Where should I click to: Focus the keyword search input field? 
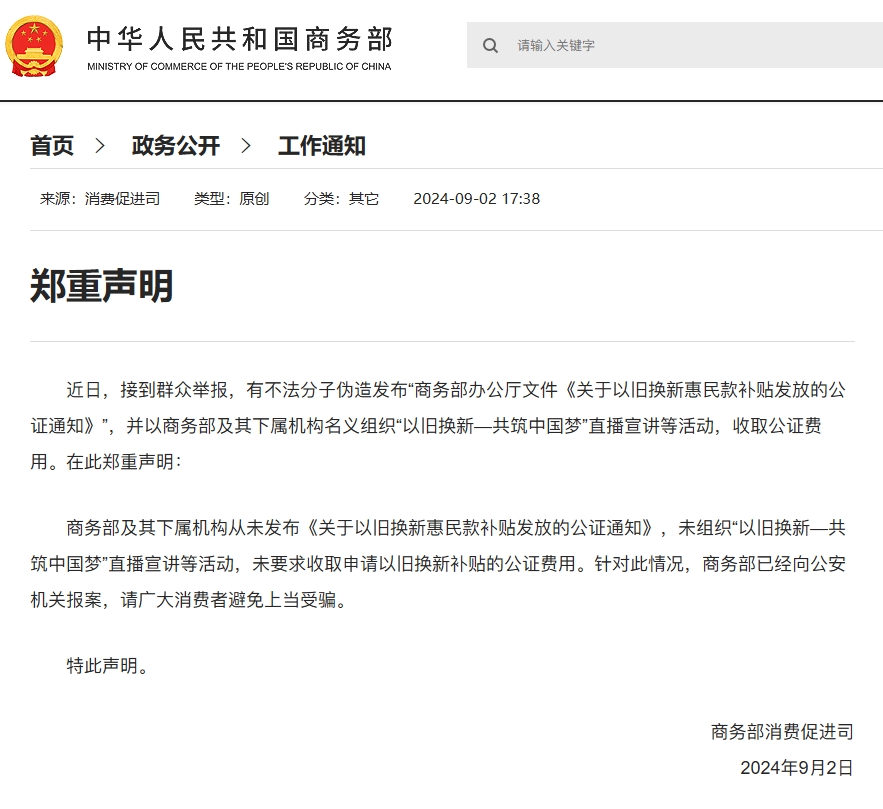pyautogui.click(x=690, y=45)
